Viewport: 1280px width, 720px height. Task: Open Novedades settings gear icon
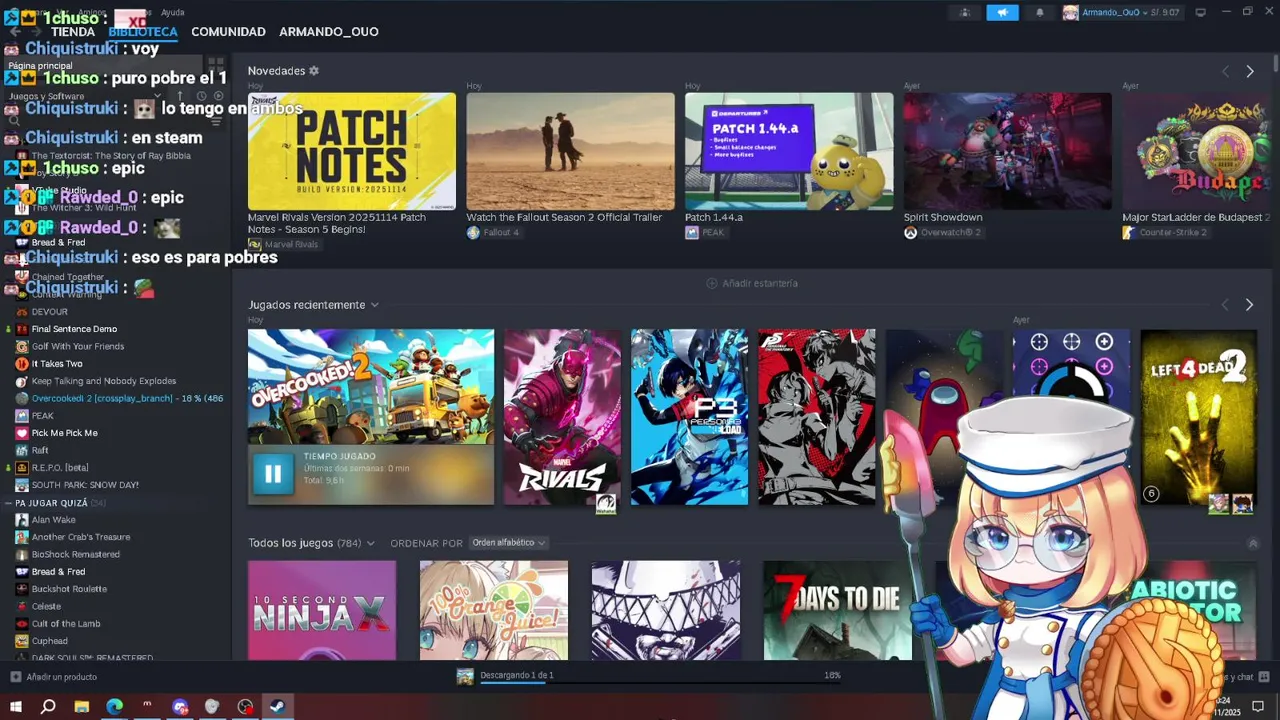[314, 71]
